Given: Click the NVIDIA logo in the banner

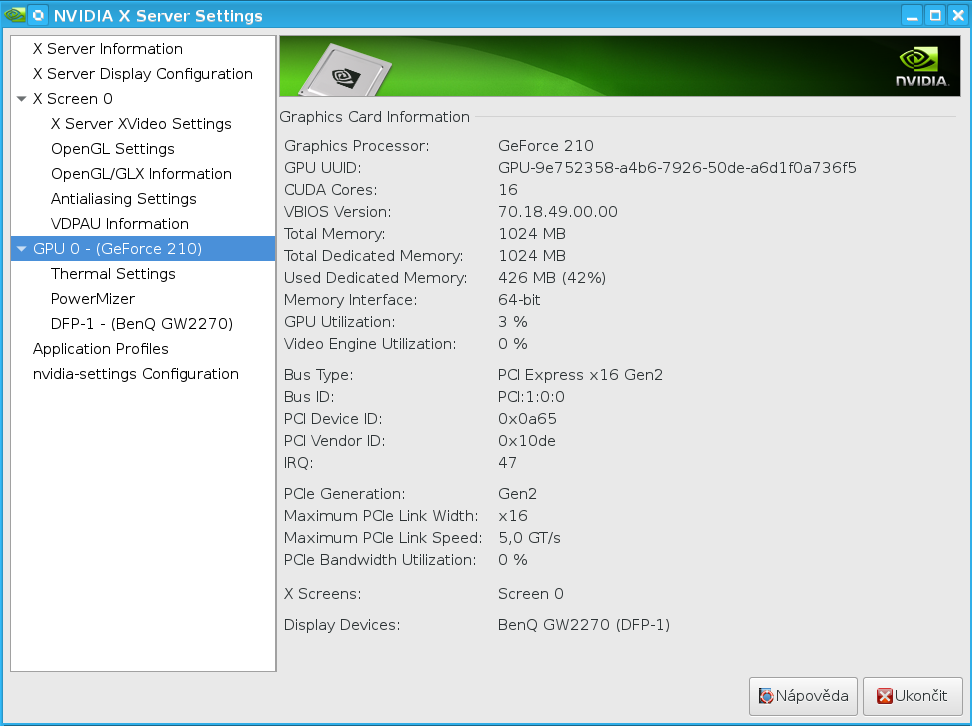Looking at the screenshot, I should (922, 68).
